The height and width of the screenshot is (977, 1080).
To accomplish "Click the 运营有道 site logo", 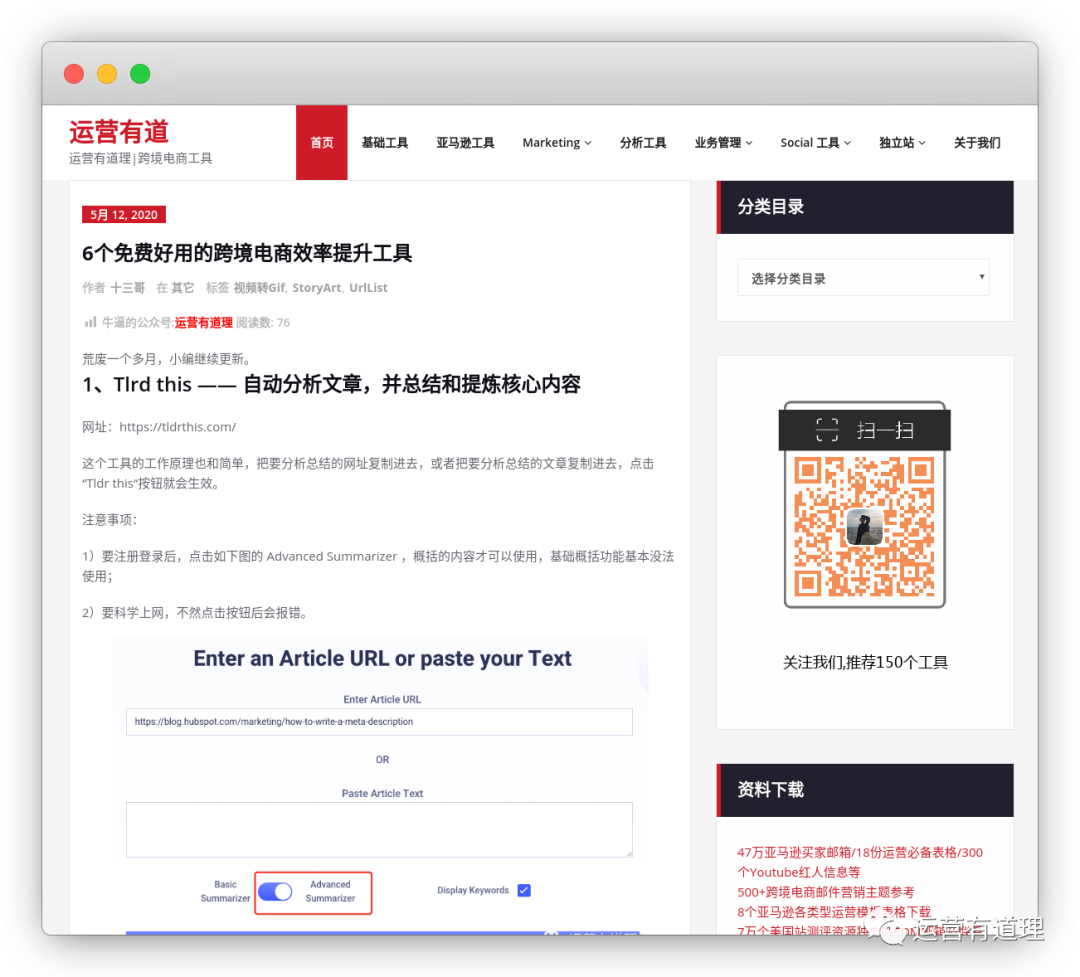I will (119, 132).
